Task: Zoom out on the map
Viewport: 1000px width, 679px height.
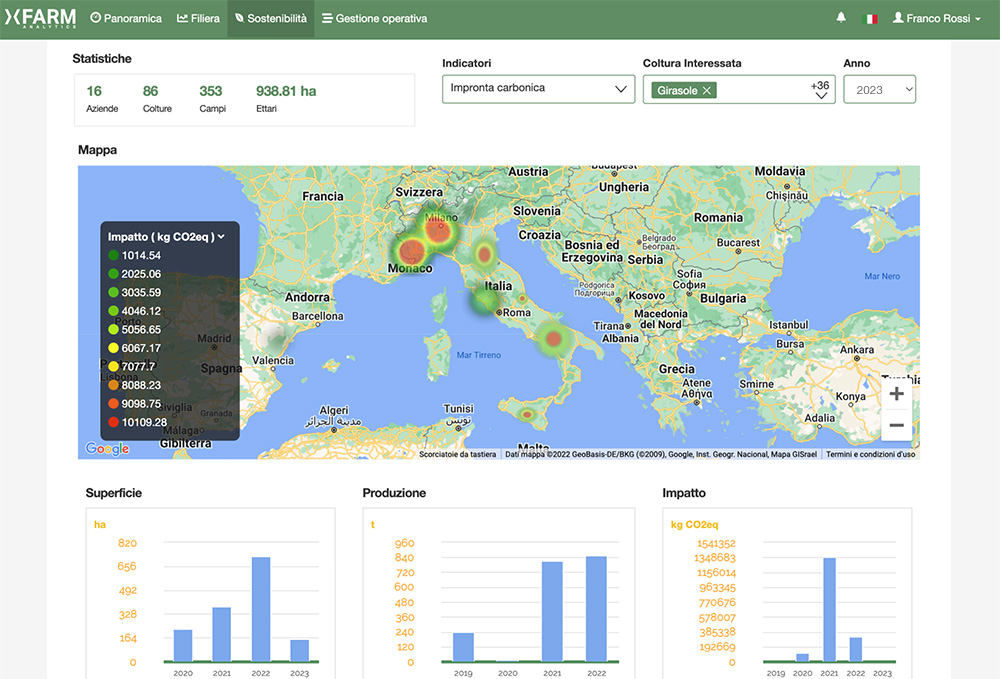Action: pos(896,426)
